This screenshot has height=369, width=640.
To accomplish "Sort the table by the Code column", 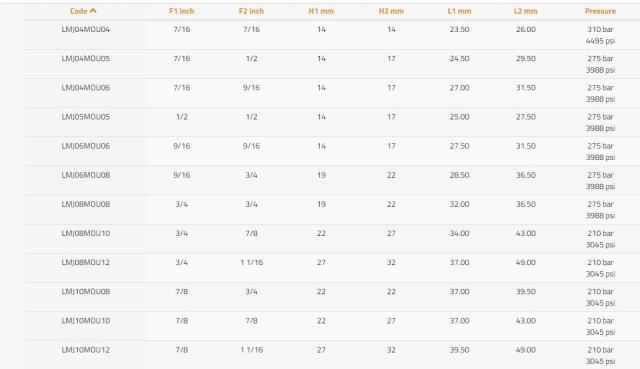I will tap(79, 11).
